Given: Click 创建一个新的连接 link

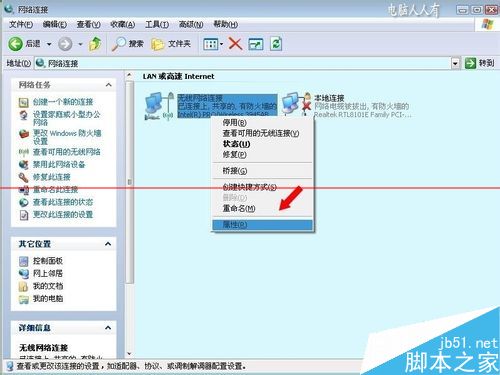Looking at the screenshot, I should click(63, 102).
